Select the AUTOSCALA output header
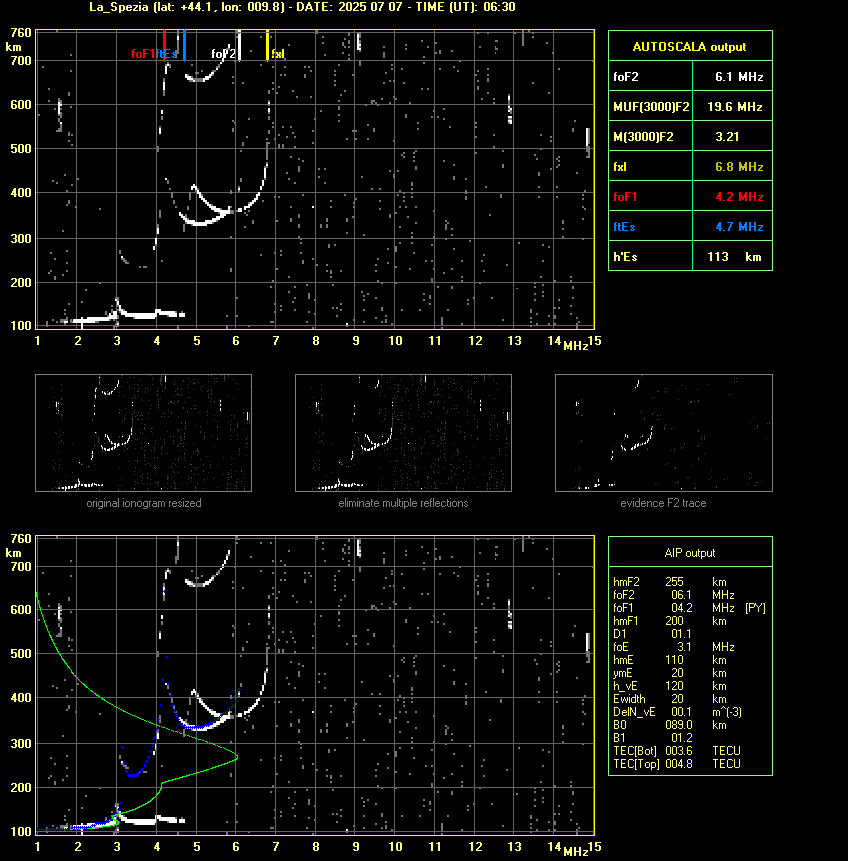The height and width of the screenshot is (861, 848). pos(690,46)
